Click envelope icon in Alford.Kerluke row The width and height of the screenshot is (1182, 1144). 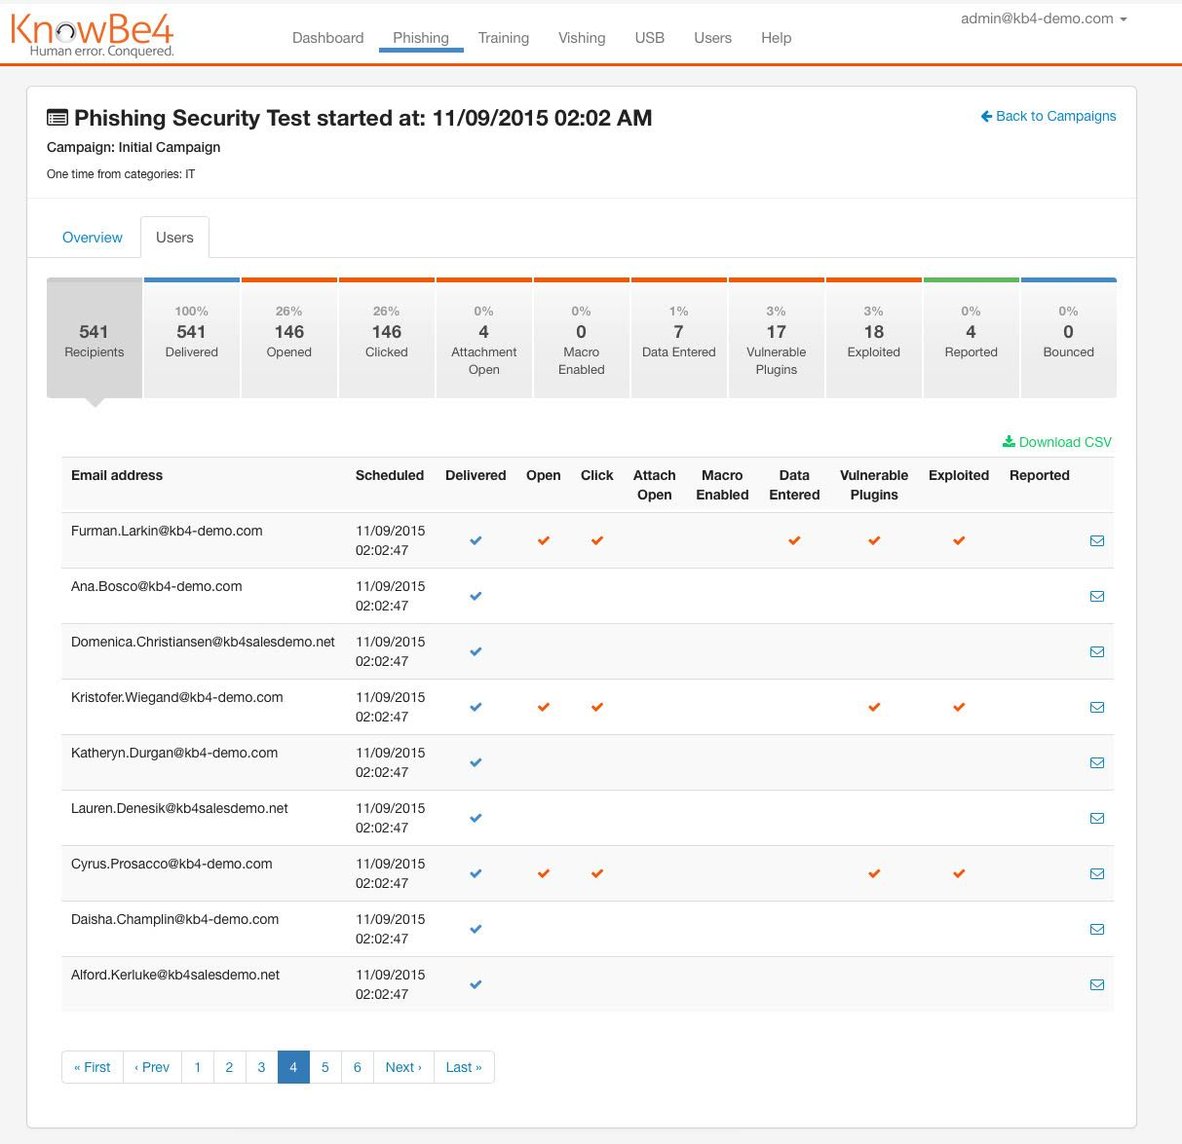click(x=1096, y=985)
